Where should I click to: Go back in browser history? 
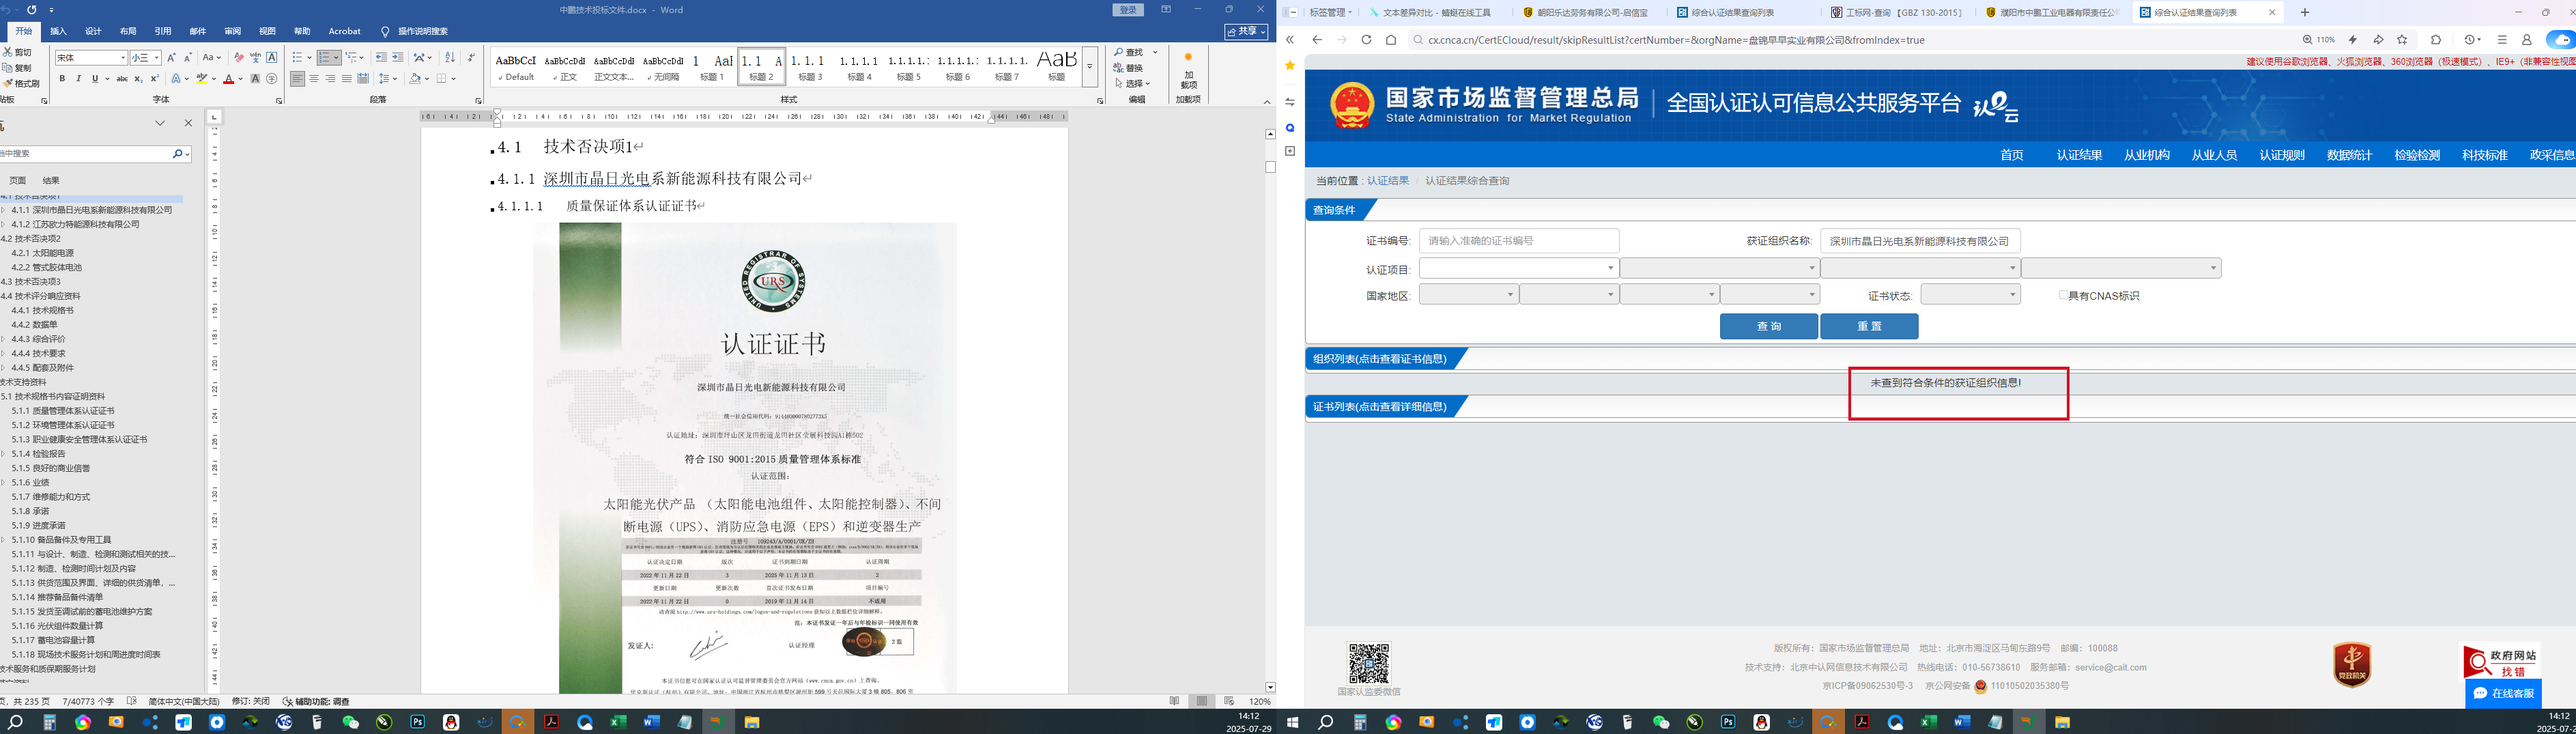coord(1317,40)
